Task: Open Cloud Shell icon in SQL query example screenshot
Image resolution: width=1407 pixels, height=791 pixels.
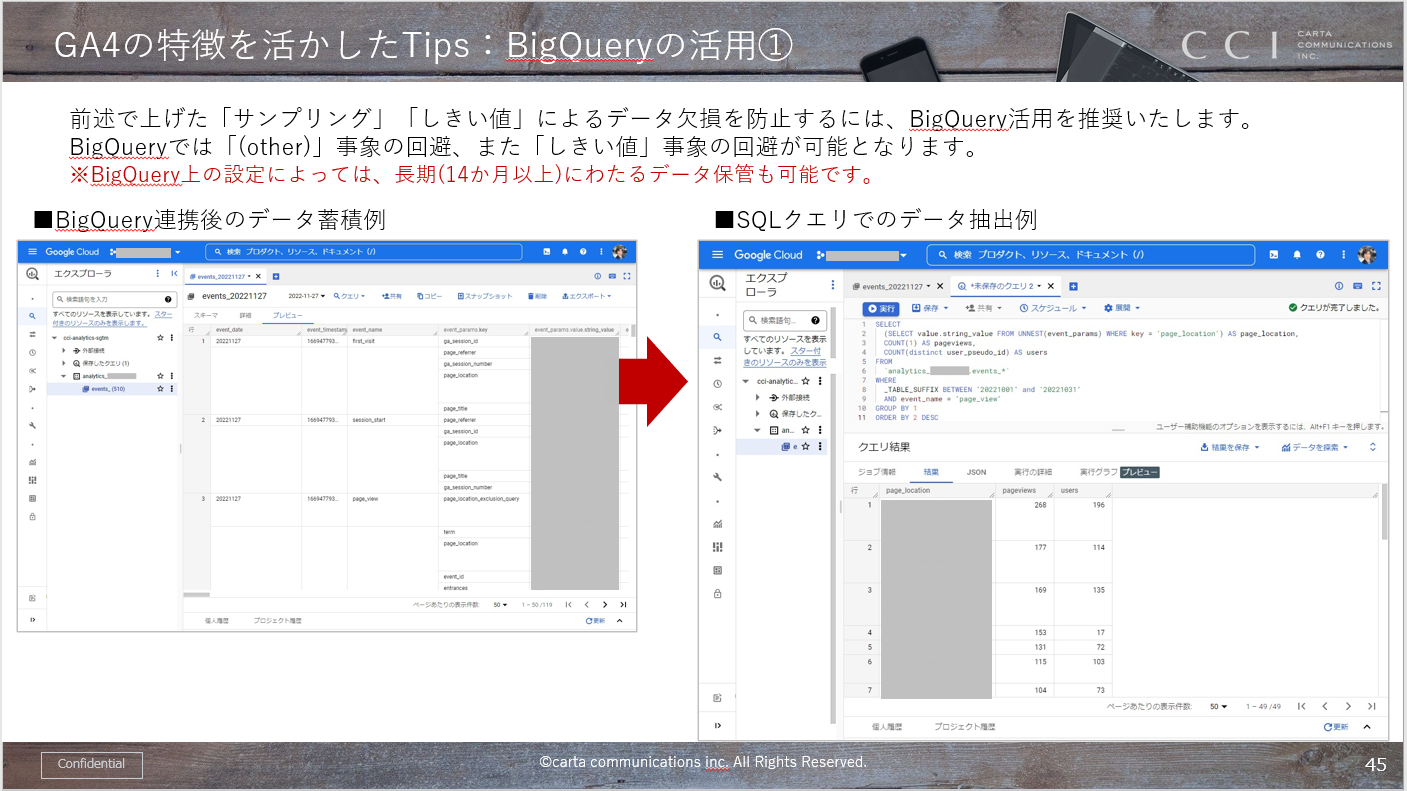Action: (x=1273, y=255)
